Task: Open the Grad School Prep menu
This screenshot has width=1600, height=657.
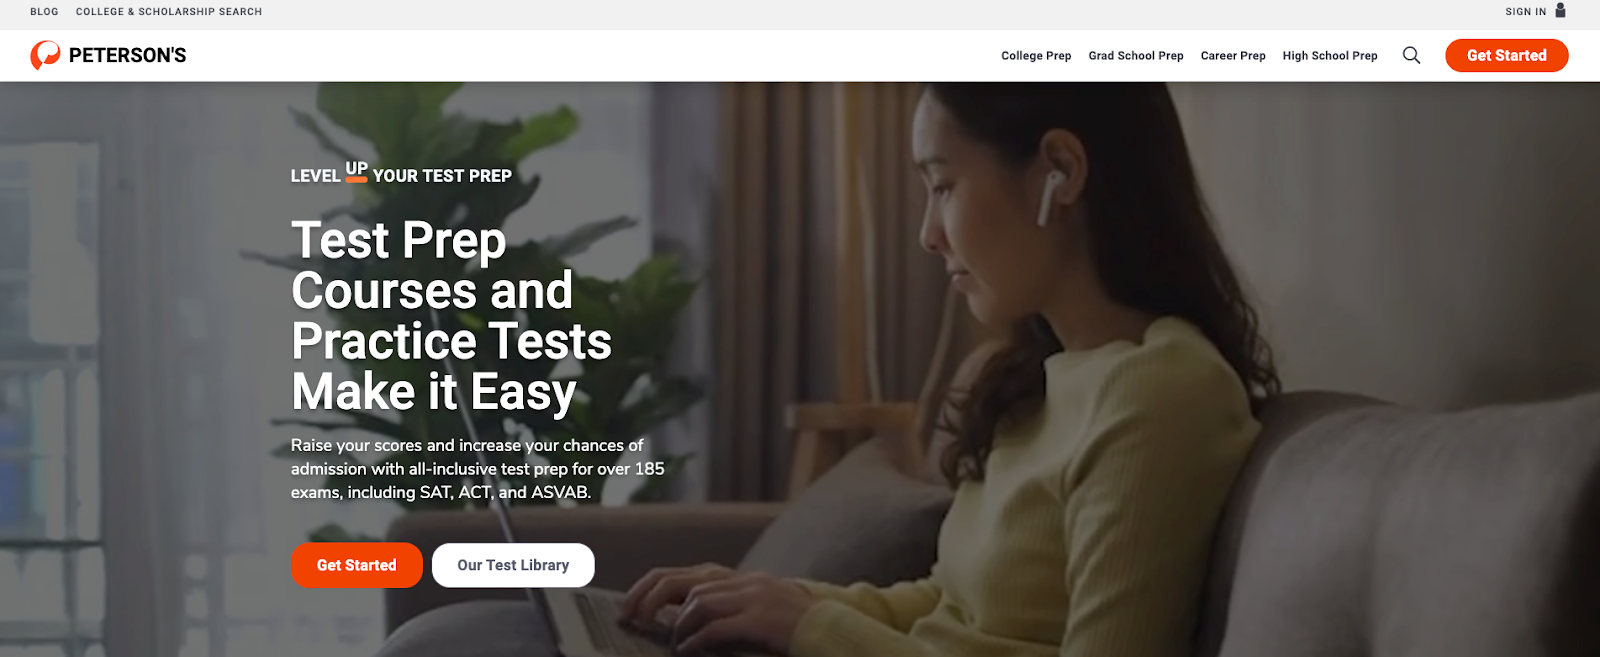Action: point(1136,56)
